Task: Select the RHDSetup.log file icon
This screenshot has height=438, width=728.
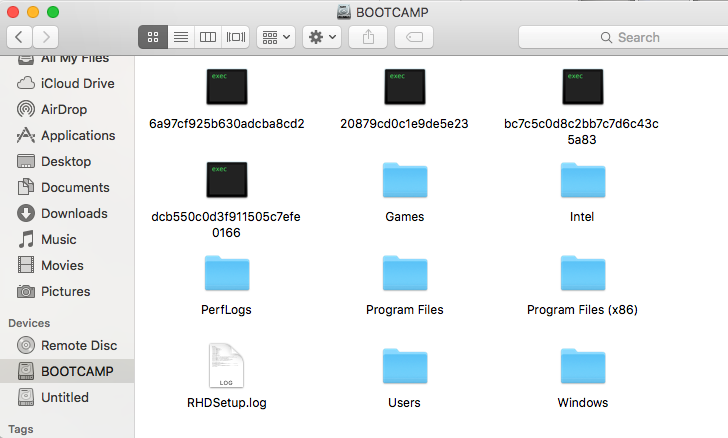Action: [227, 366]
